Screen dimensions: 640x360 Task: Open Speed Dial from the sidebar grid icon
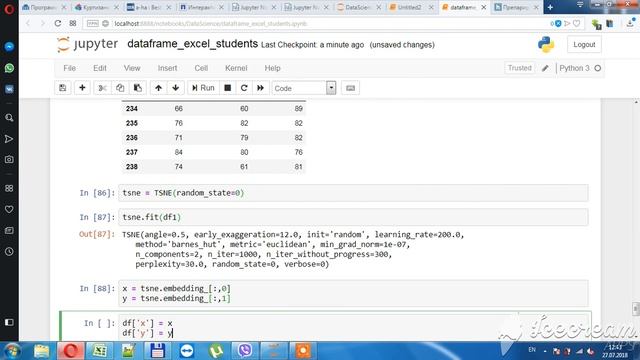[x=9, y=188]
